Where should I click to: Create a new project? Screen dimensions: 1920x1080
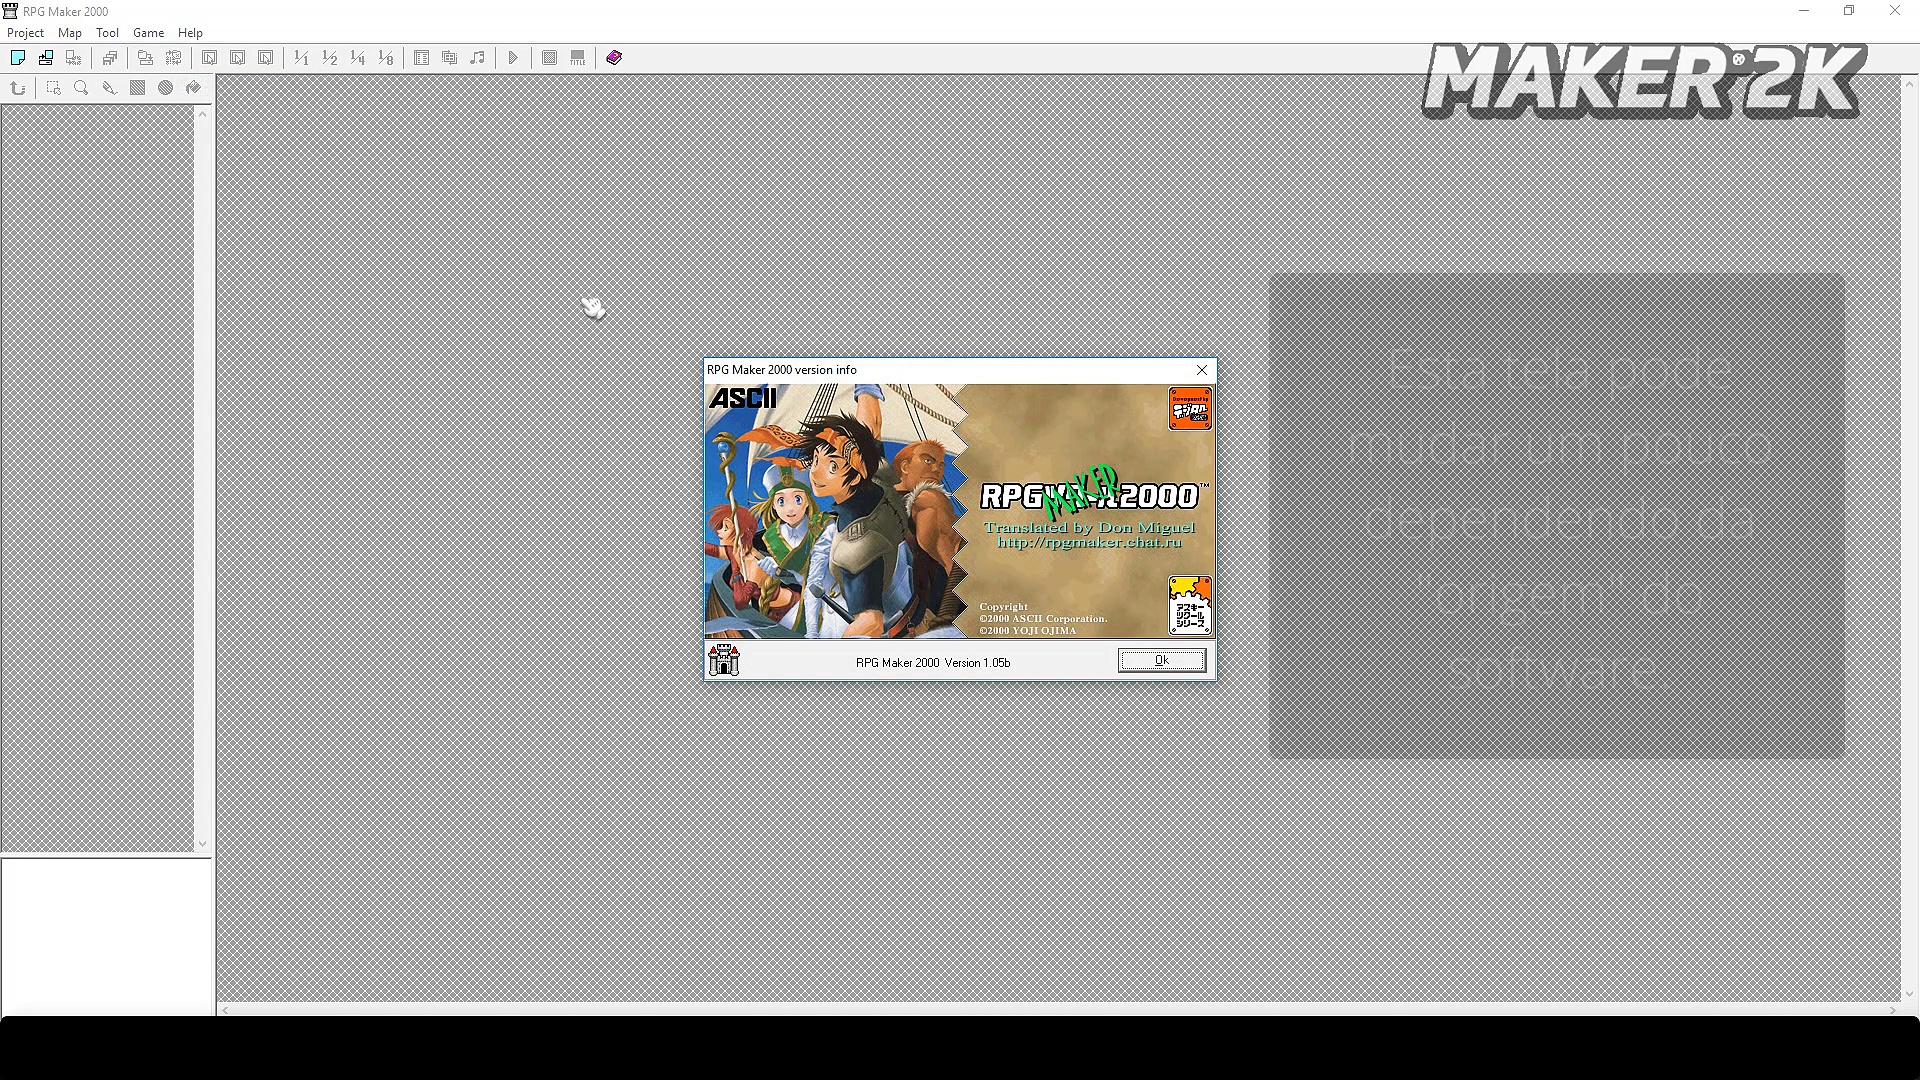tap(18, 57)
